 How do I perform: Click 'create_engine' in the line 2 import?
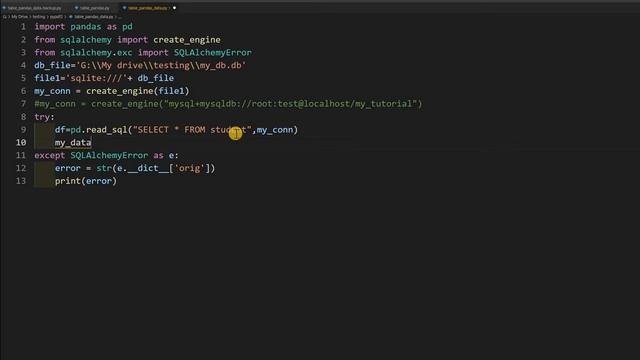pyautogui.click(x=187, y=40)
